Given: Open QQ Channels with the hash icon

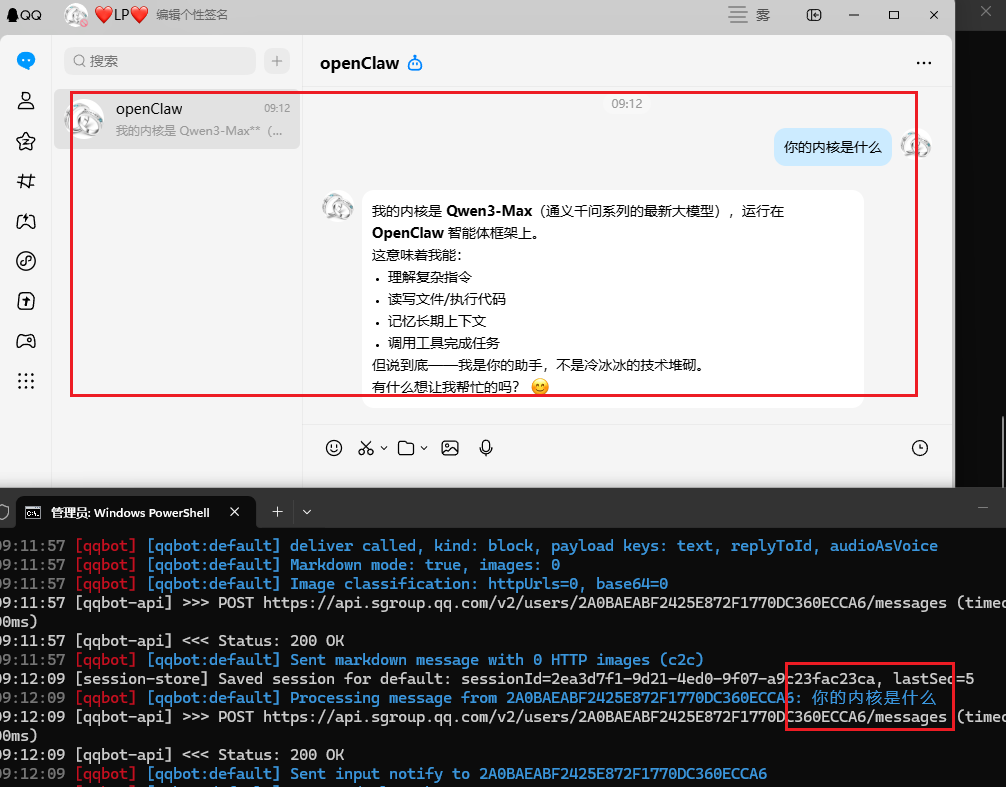Looking at the screenshot, I should click(26, 181).
